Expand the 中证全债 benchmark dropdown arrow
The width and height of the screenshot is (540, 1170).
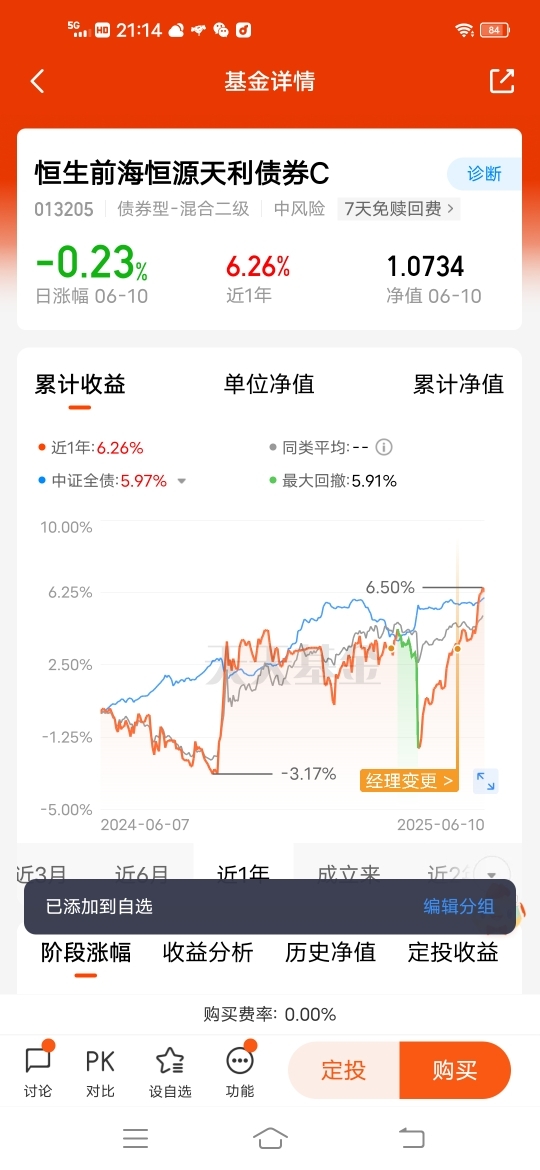click(181, 482)
